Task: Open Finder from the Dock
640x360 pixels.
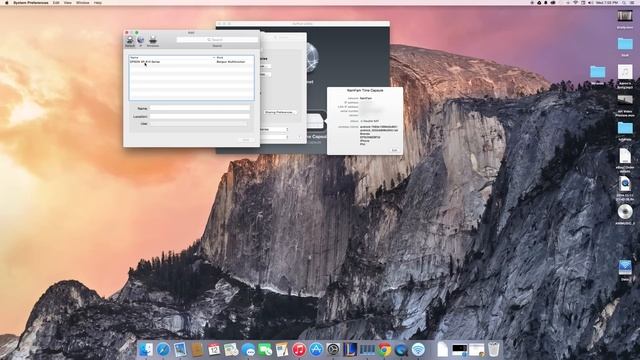Action: 146,350
